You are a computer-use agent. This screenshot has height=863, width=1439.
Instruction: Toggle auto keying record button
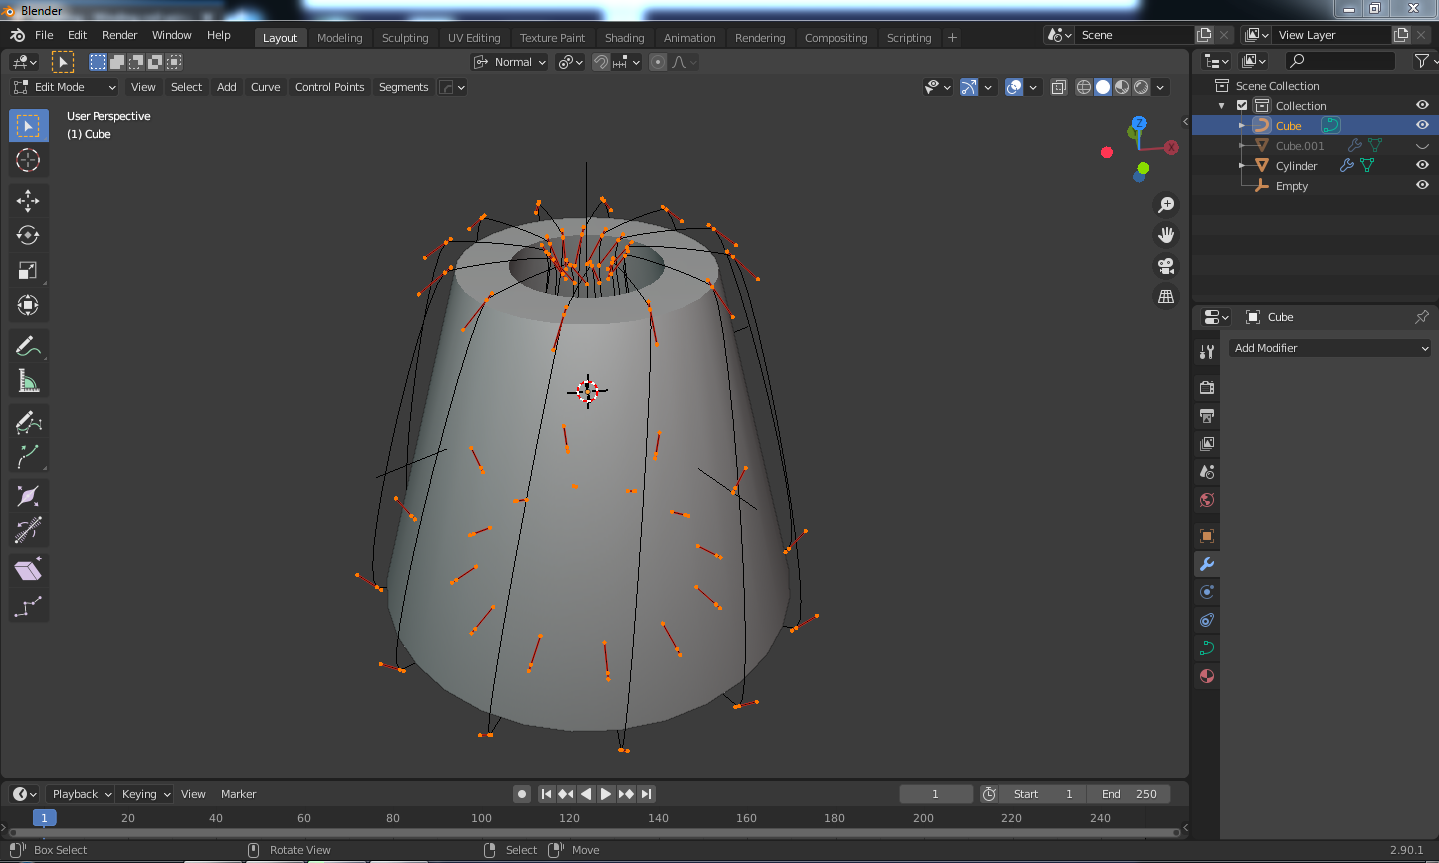coord(522,794)
